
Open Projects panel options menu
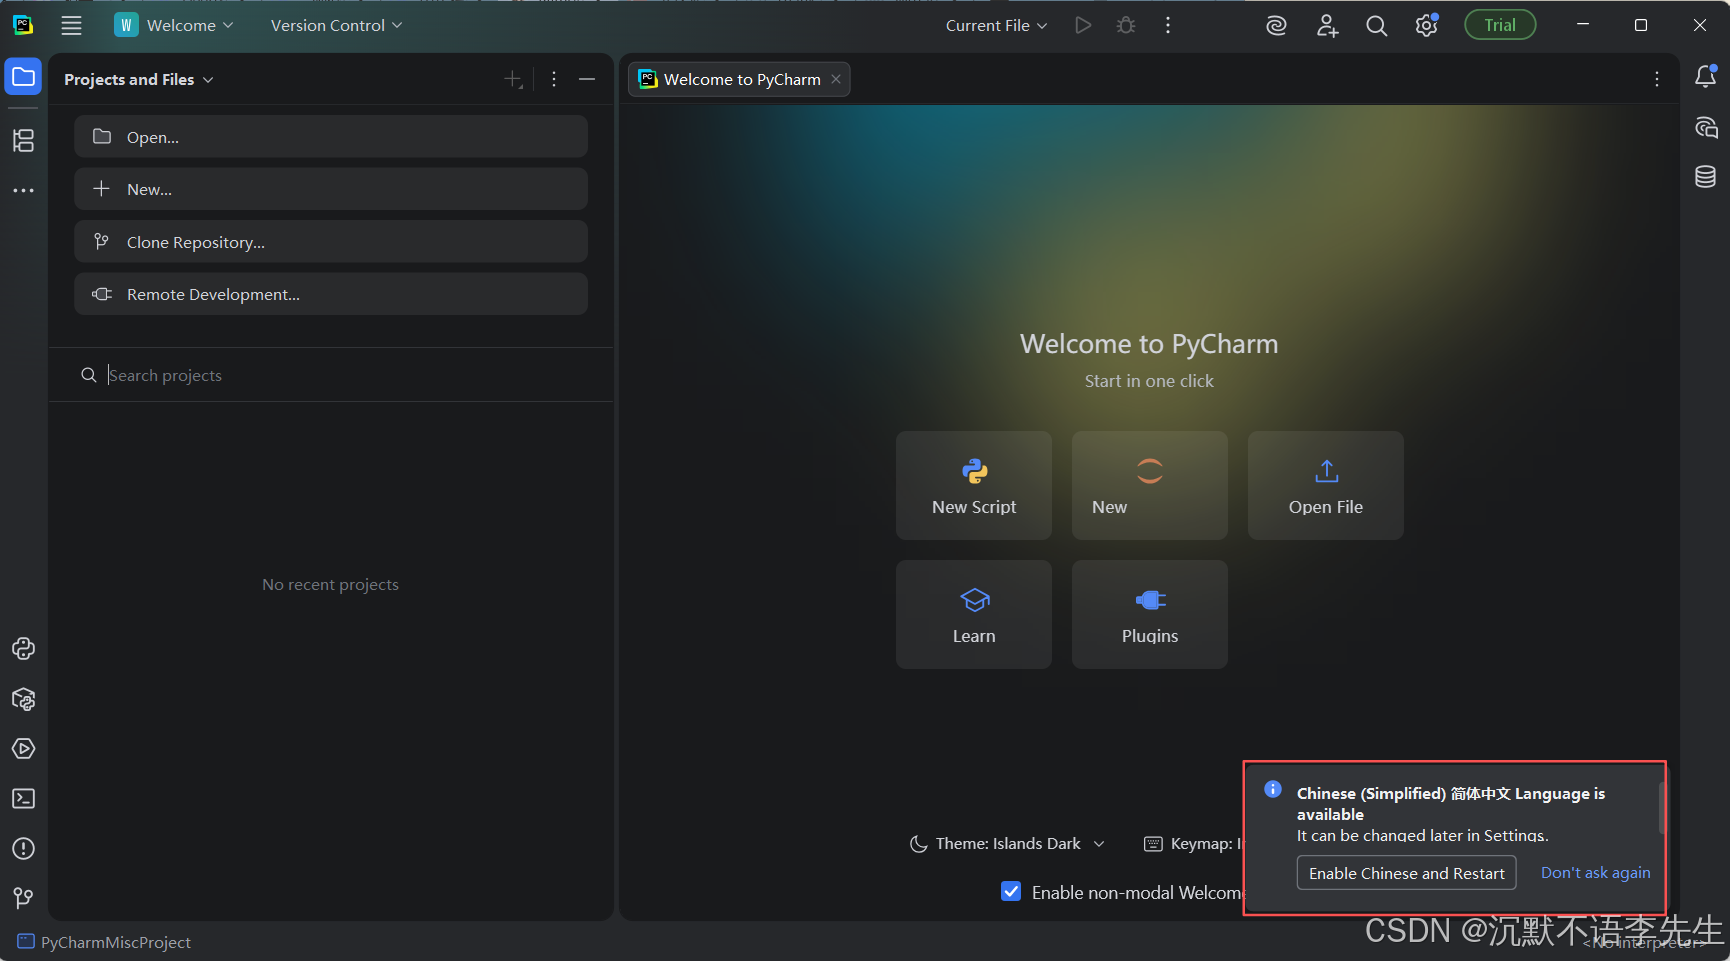click(x=554, y=79)
